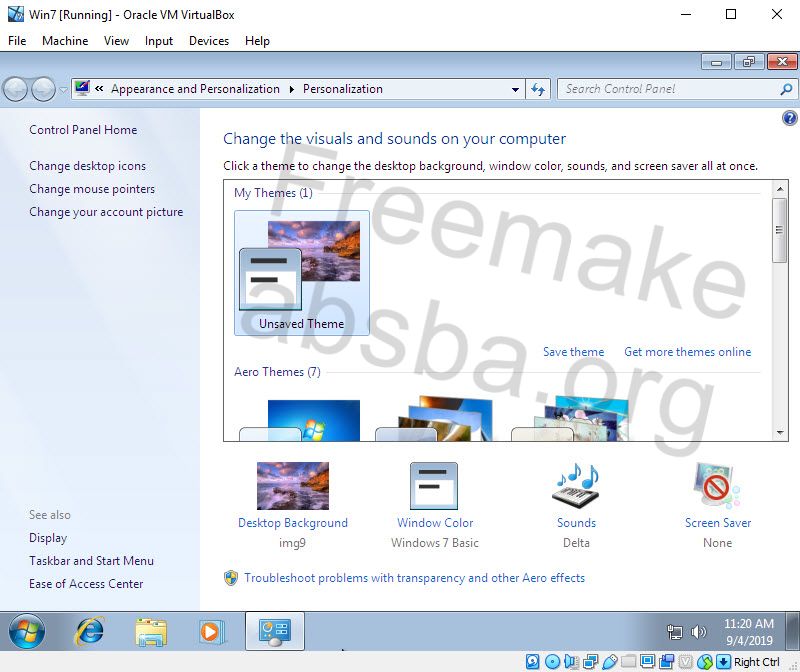The height and width of the screenshot is (672, 800).
Task: Click the VirtualBox optical disk indicator
Action: (553, 662)
